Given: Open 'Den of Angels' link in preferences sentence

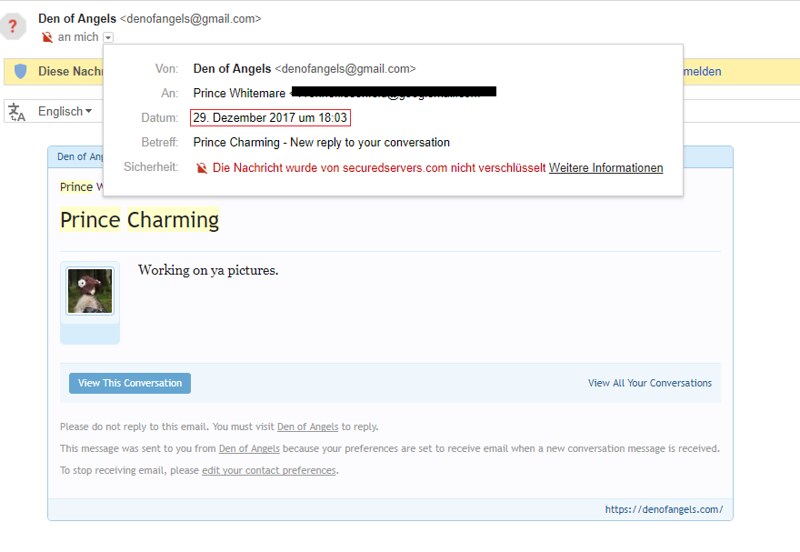Looking at the screenshot, I should click(x=249, y=448).
